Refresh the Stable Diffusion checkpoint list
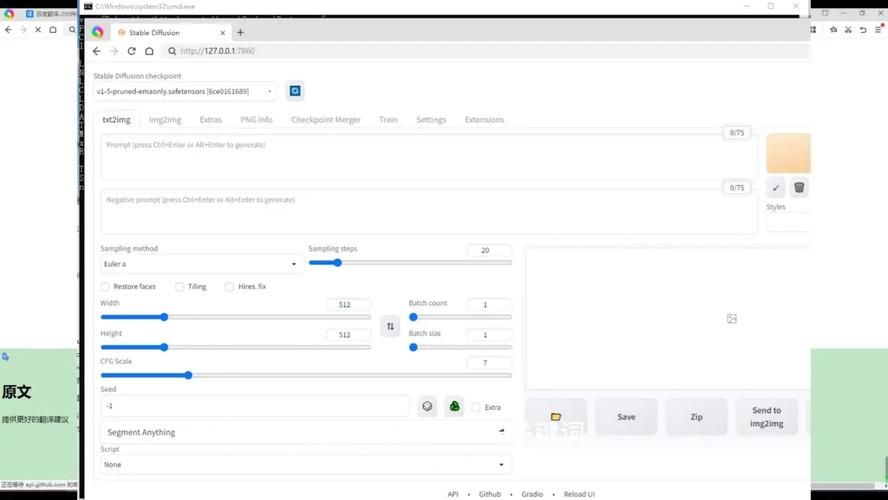Image resolution: width=888 pixels, height=500 pixels. tap(295, 91)
